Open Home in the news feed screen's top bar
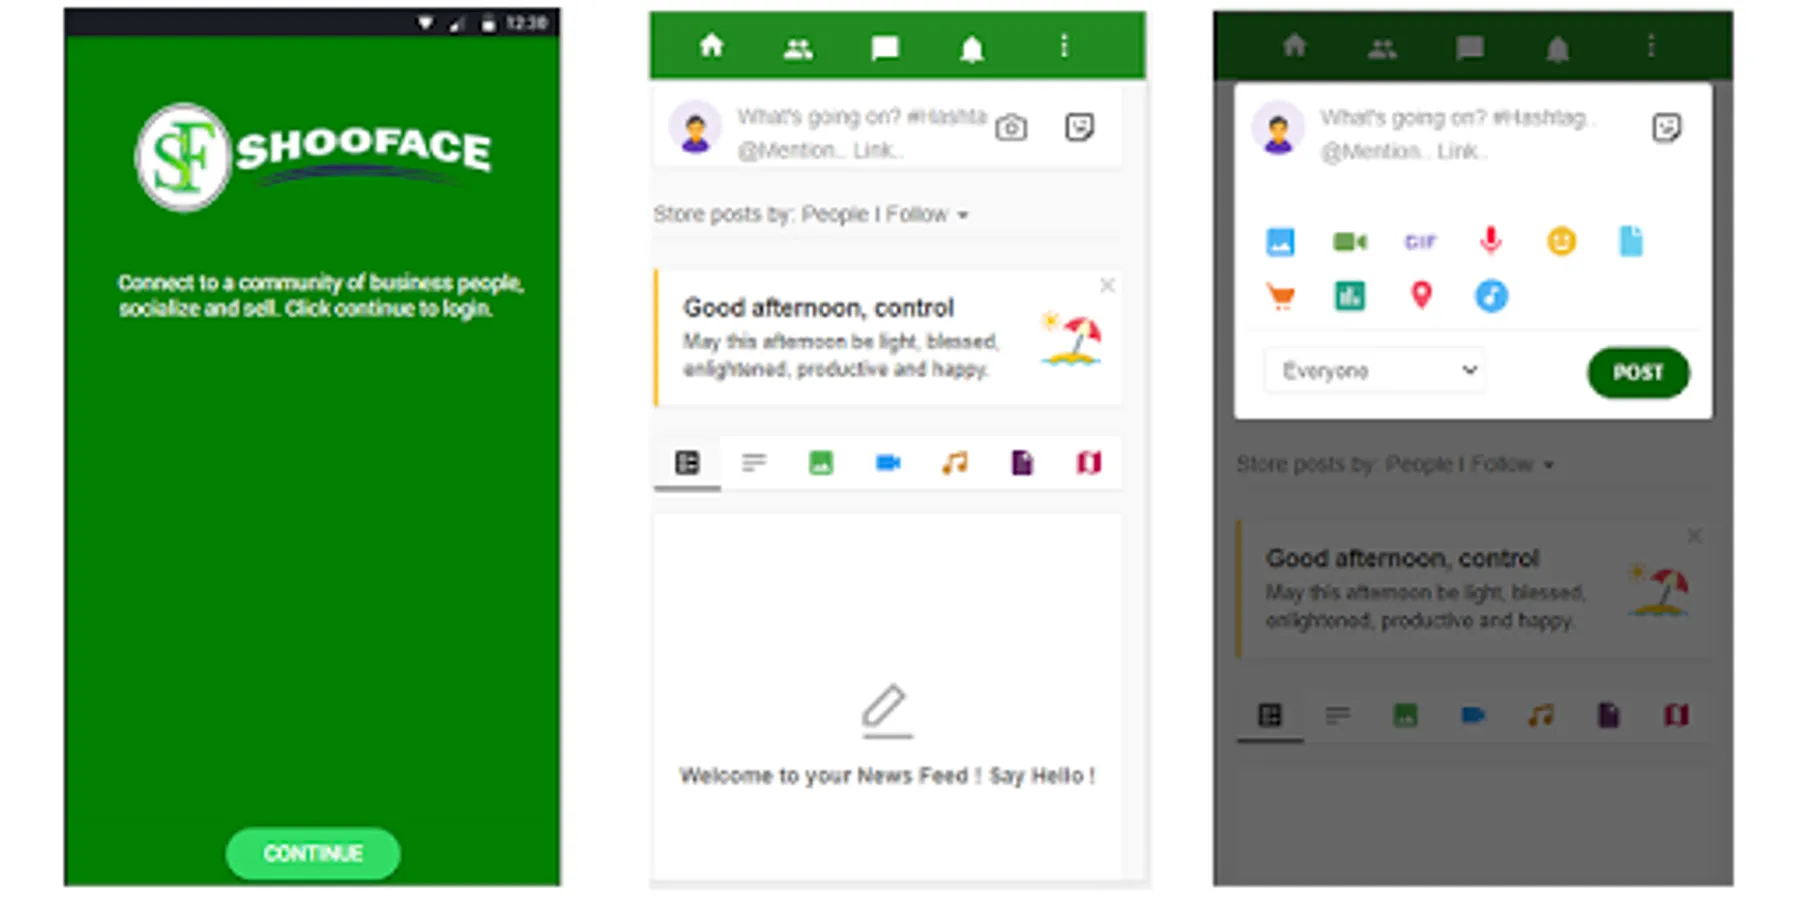 coord(712,46)
